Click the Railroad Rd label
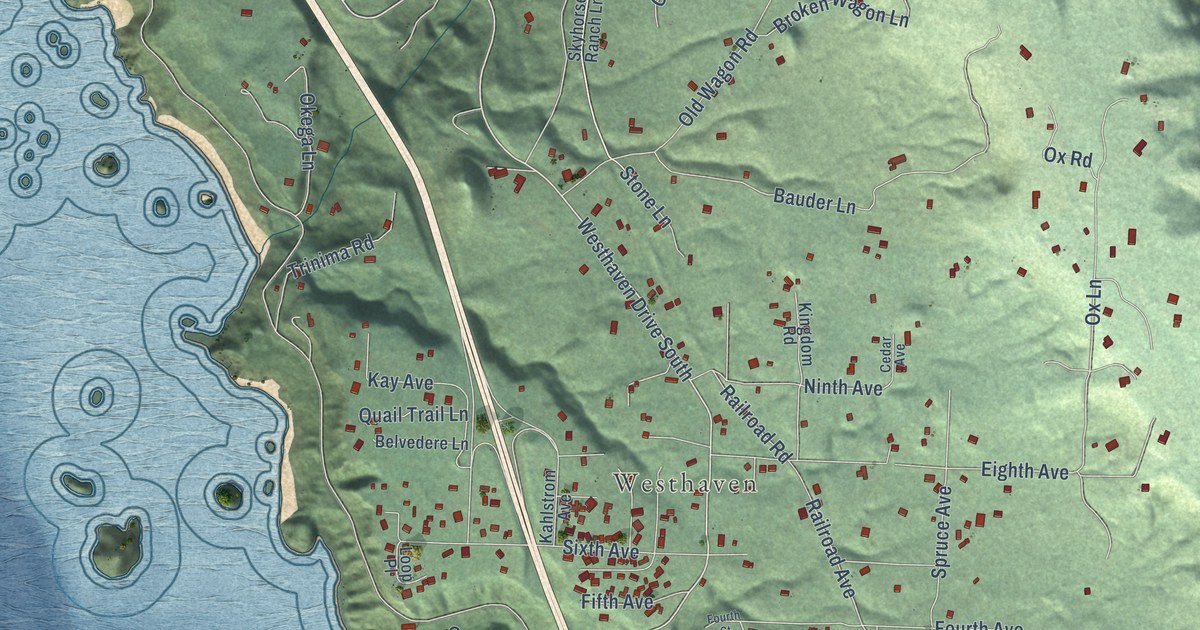 coord(755,423)
